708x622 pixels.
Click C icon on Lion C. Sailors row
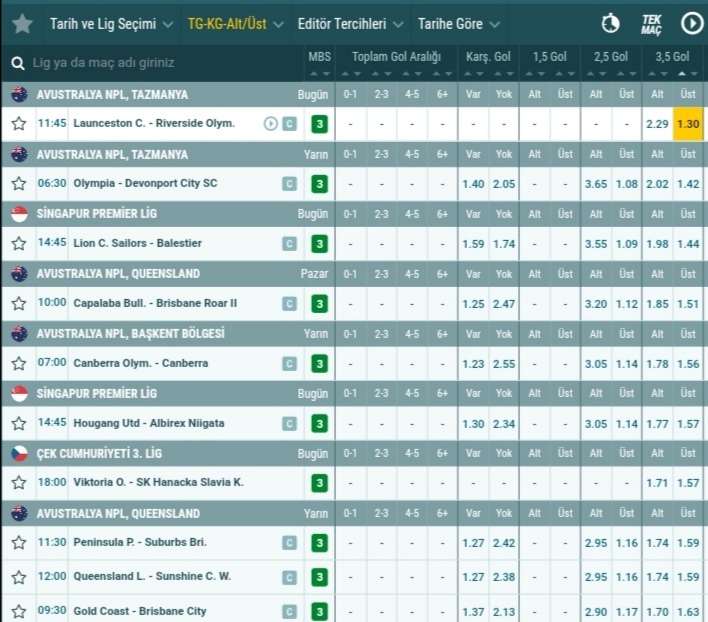pos(289,244)
